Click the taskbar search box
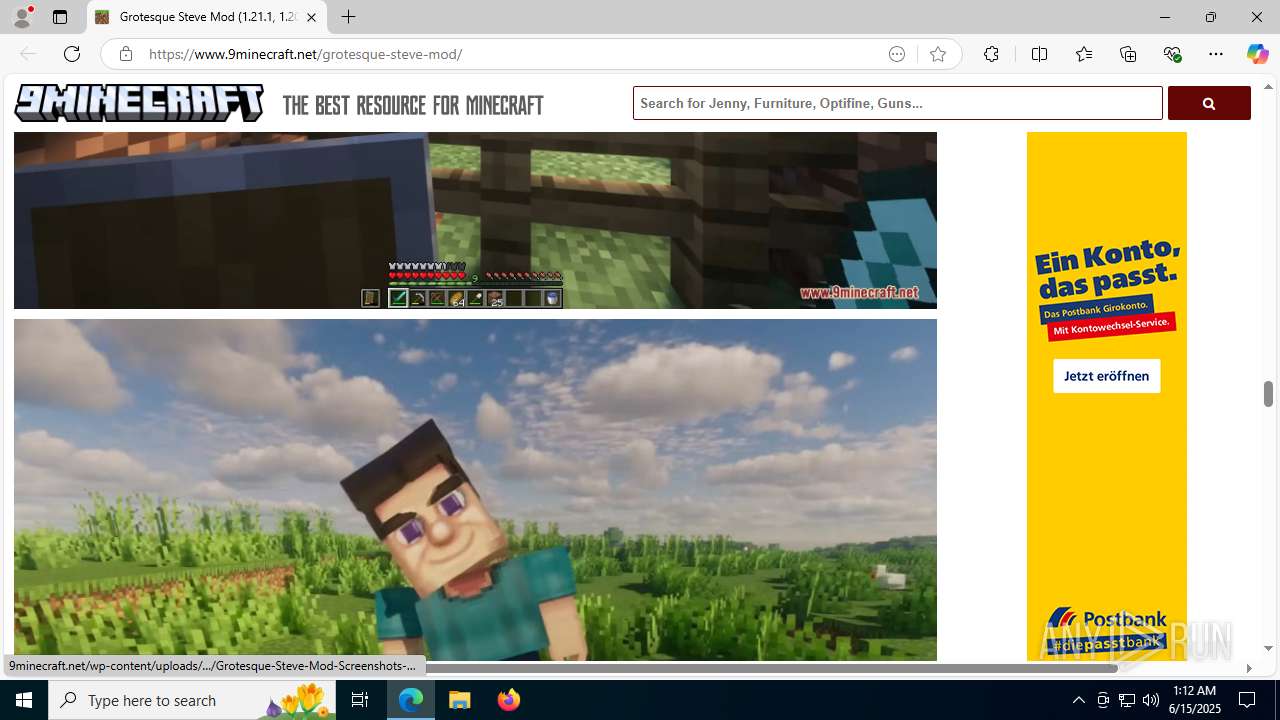Viewport: 1280px width, 720px height. click(192, 700)
